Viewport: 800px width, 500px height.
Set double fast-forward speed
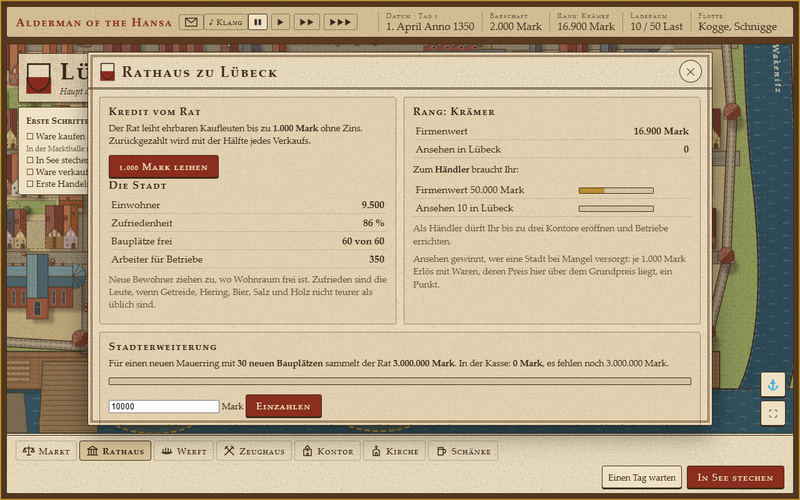306,22
